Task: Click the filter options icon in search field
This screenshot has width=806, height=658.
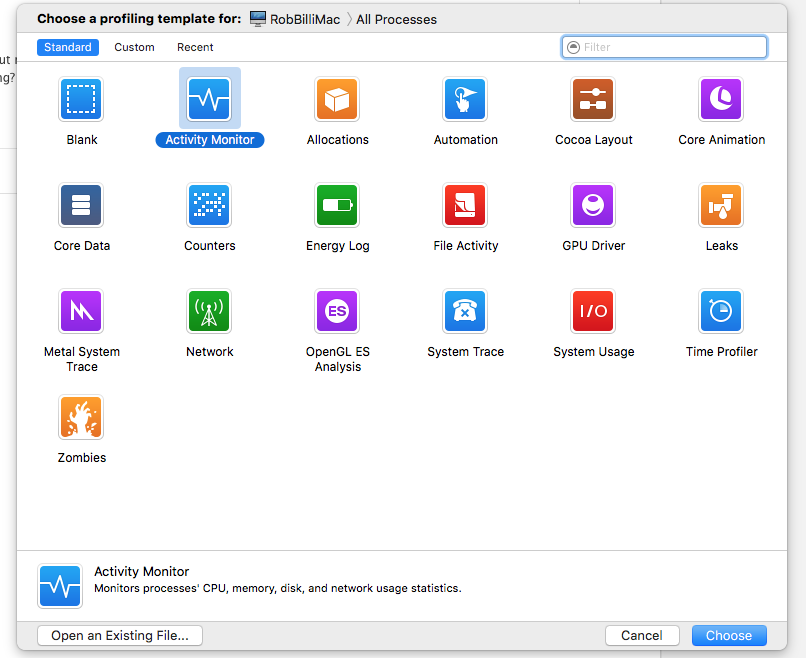Action: pos(573,47)
